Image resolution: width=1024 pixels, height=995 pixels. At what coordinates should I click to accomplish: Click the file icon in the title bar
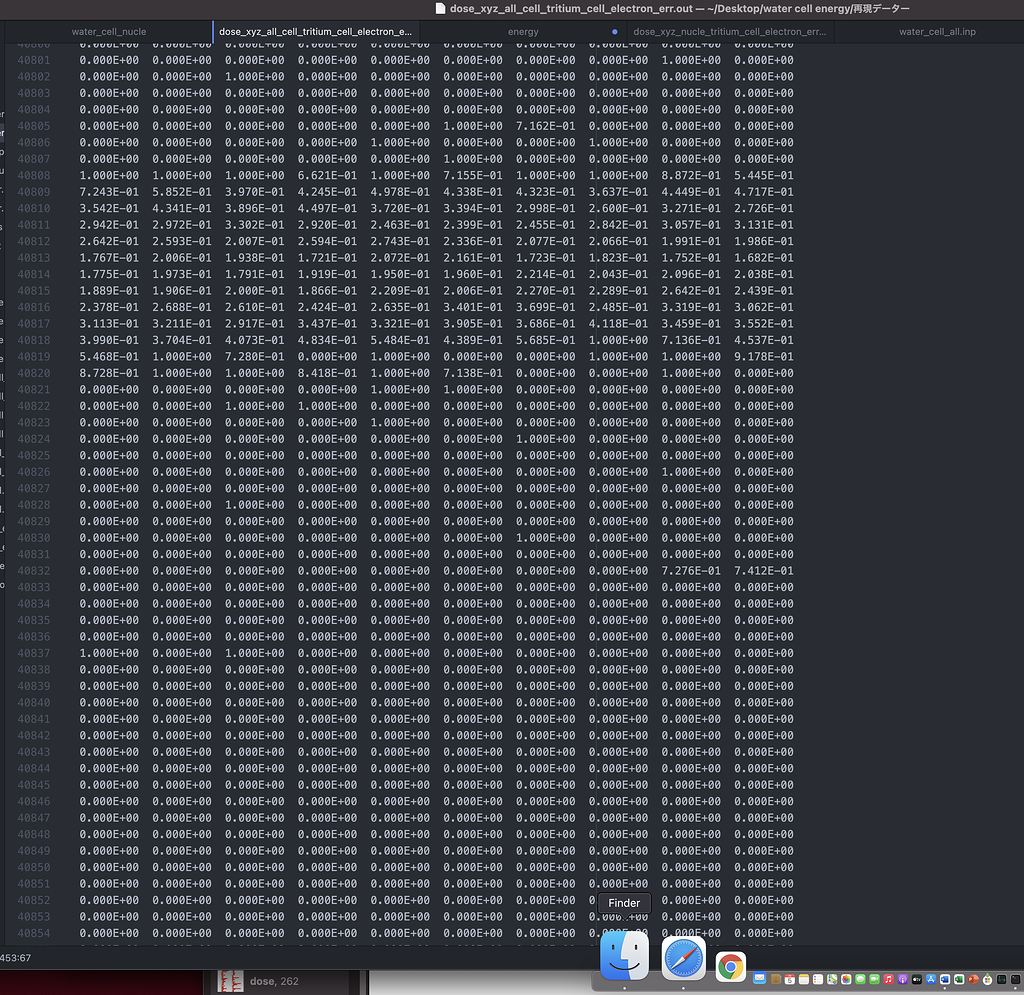[441, 9]
